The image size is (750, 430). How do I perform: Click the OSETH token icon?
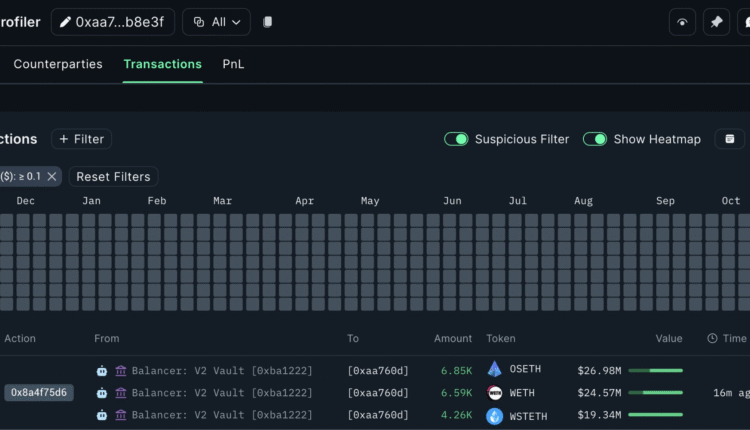coord(494,370)
